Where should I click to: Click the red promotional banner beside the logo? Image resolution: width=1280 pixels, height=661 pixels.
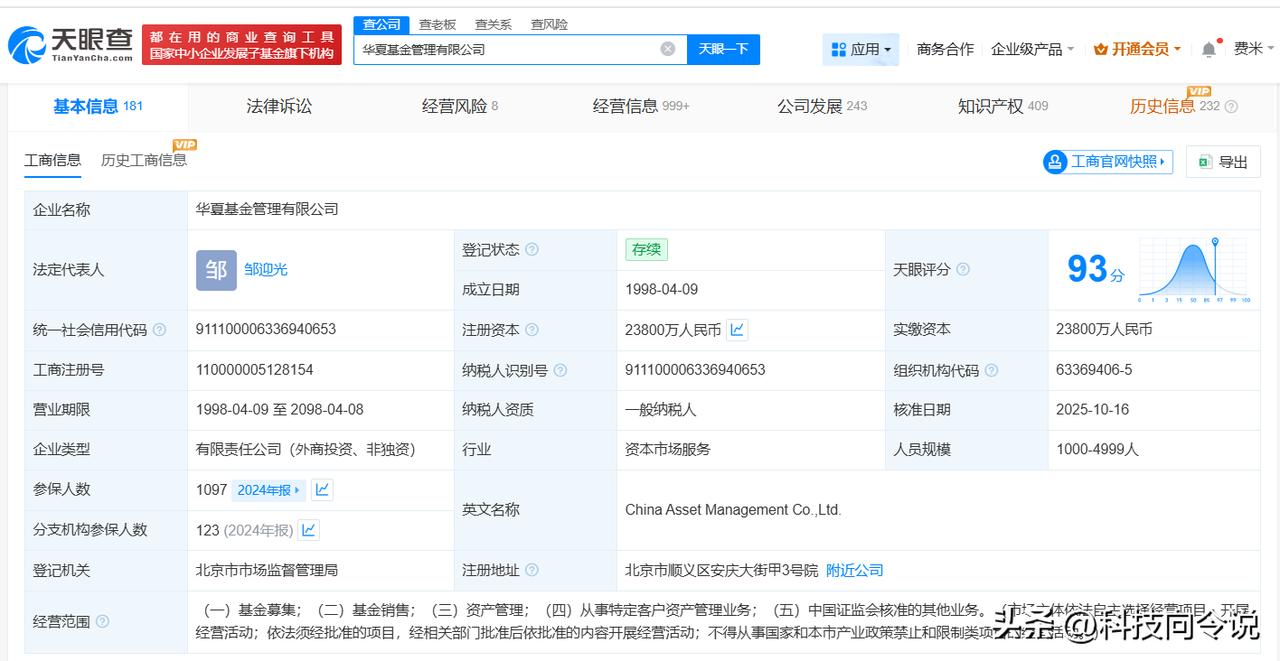[242, 45]
